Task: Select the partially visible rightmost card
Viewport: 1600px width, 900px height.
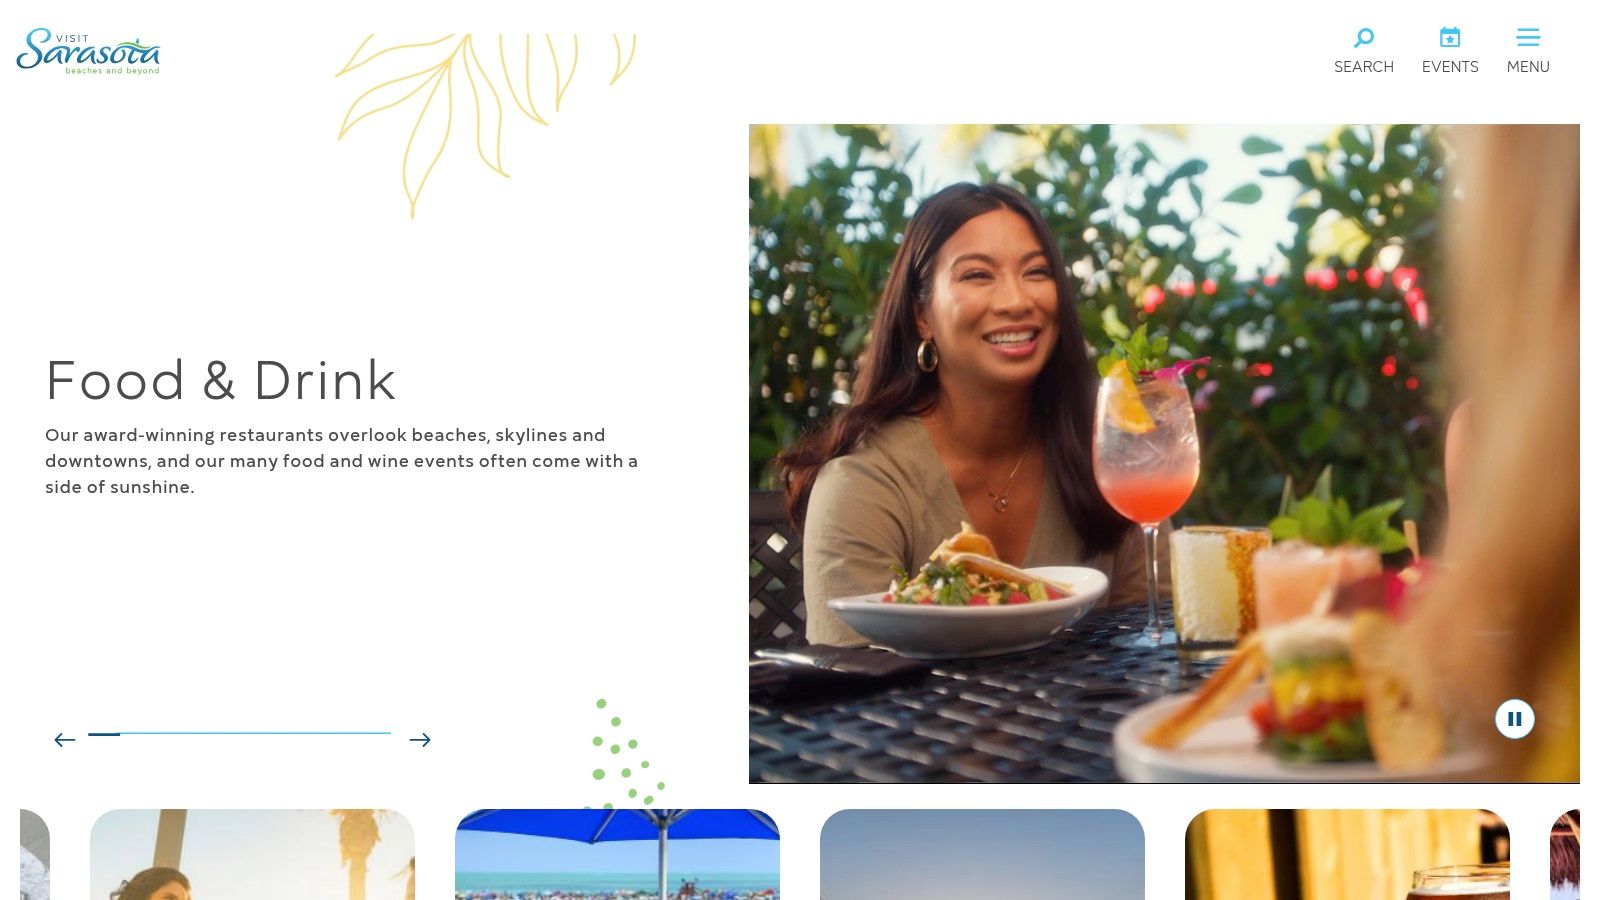Action: [x=1565, y=854]
